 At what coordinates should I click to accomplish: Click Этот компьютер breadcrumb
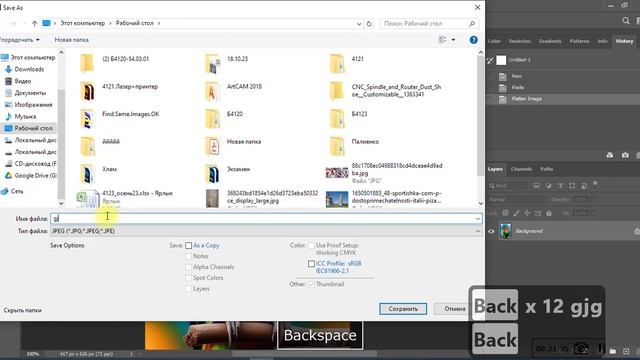[82, 23]
